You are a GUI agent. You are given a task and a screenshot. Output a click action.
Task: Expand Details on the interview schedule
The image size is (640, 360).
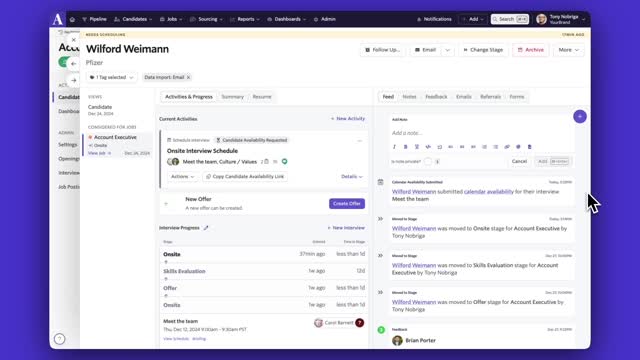click(351, 177)
